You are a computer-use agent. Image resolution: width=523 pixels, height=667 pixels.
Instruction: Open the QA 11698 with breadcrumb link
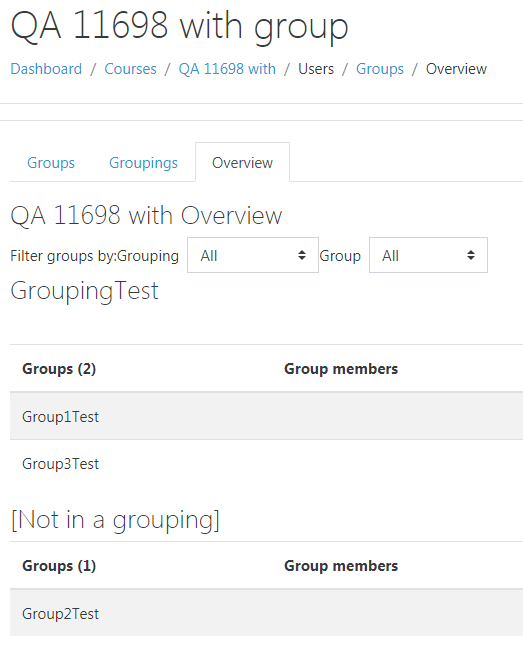point(227,69)
